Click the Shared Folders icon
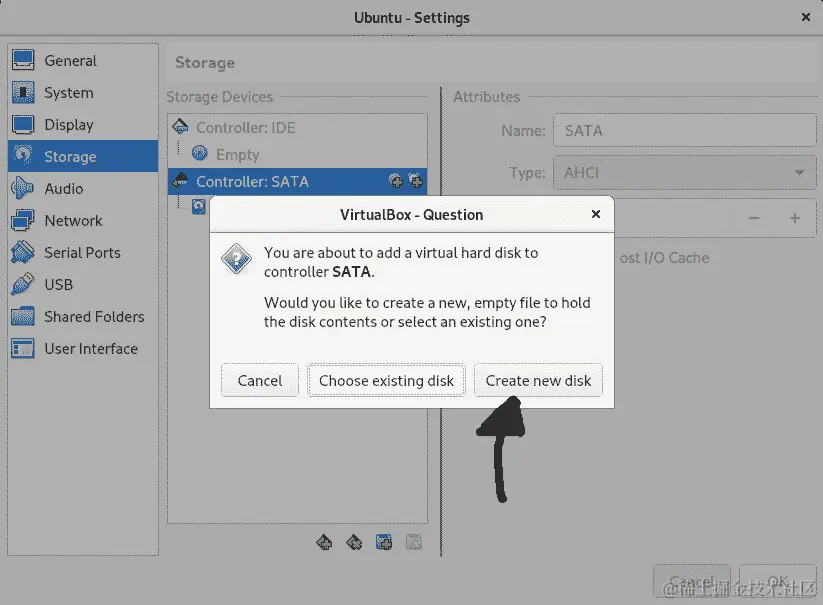Viewport: 823px width, 605px height. (x=23, y=316)
